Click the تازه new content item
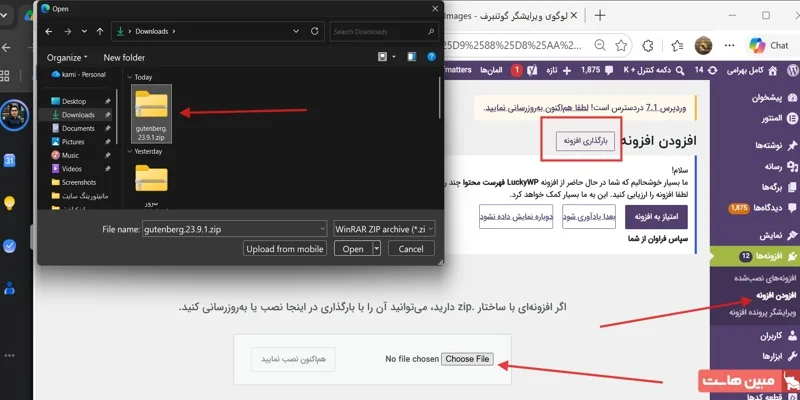Screen dimensions: 800x400 pyautogui.click(x=559, y=70)
